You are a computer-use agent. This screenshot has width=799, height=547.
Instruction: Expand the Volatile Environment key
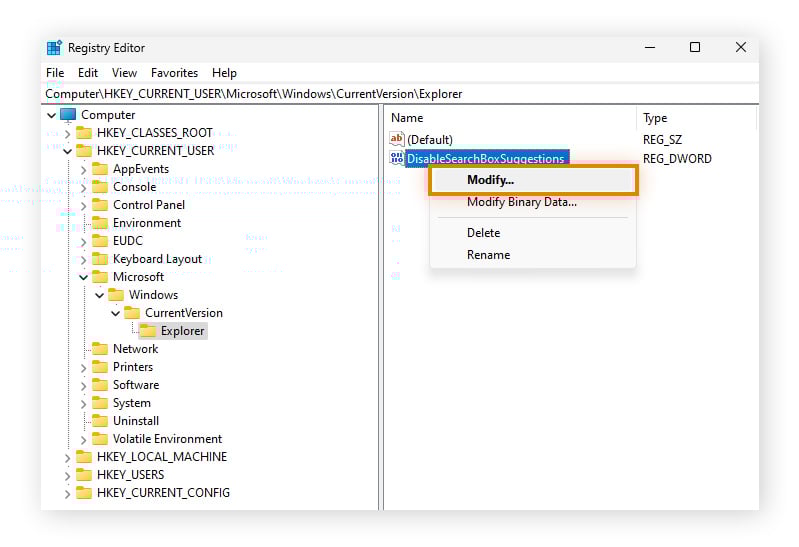click(x=84, y=439)
